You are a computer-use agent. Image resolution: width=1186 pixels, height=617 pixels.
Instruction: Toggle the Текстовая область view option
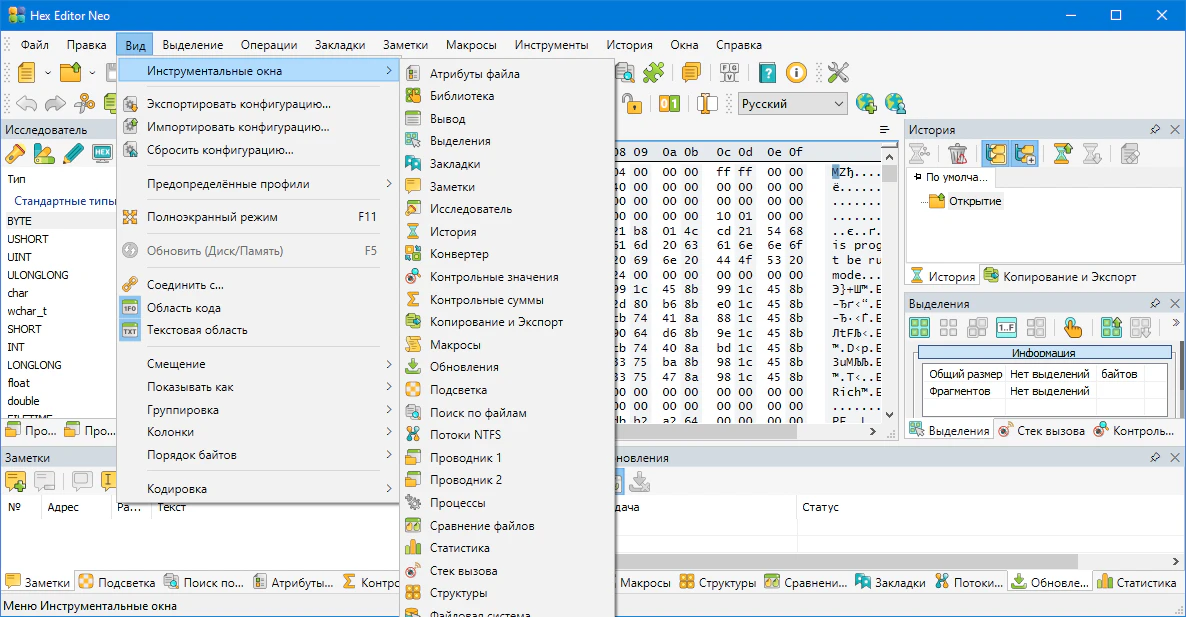point(196,330)
